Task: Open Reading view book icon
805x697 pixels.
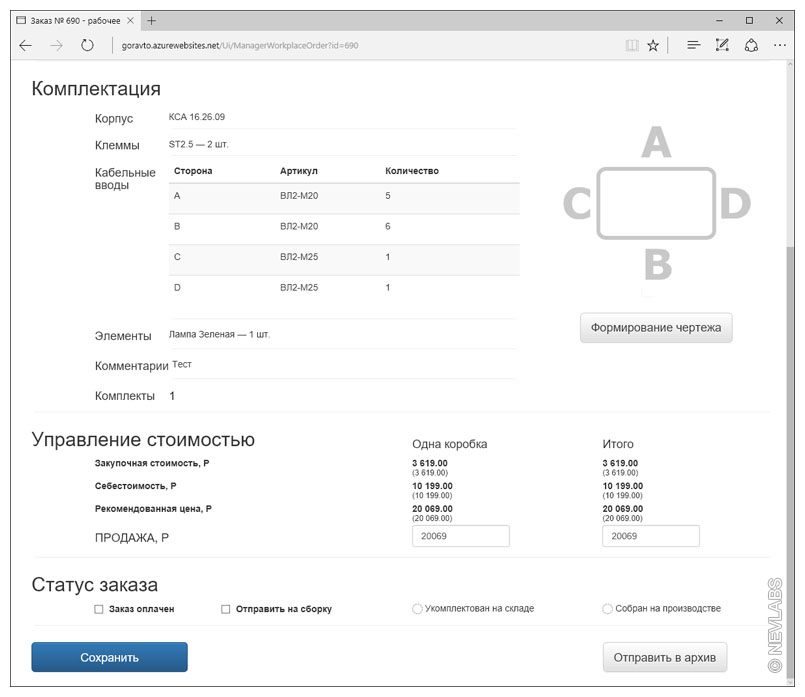Action: point(630,45)
